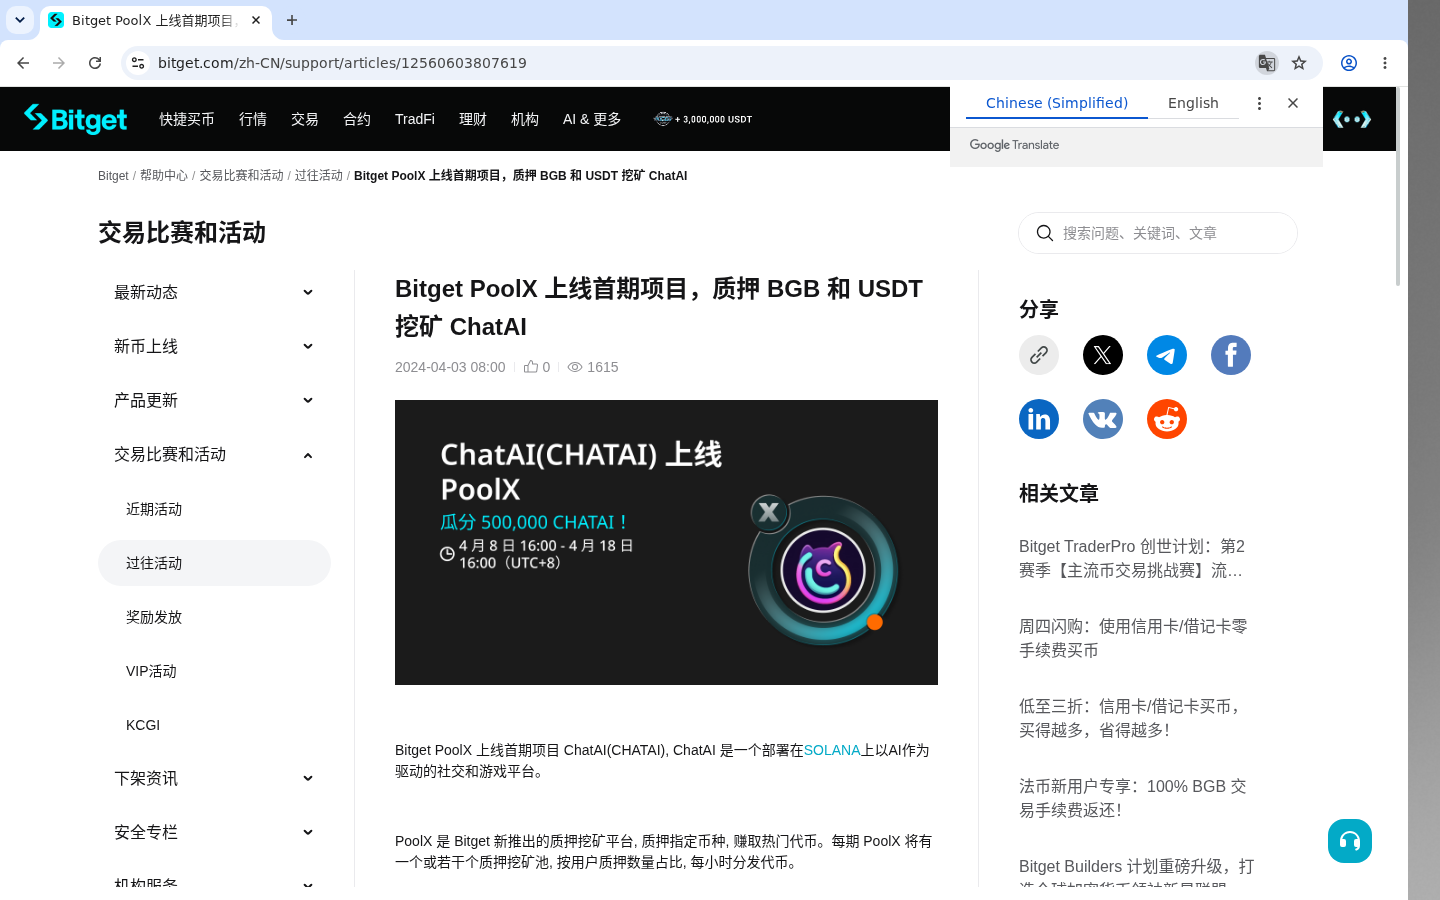The image size is (1440, 900).
Task: Click 过往活动 breadcrumb link
Action: point(319,176)
